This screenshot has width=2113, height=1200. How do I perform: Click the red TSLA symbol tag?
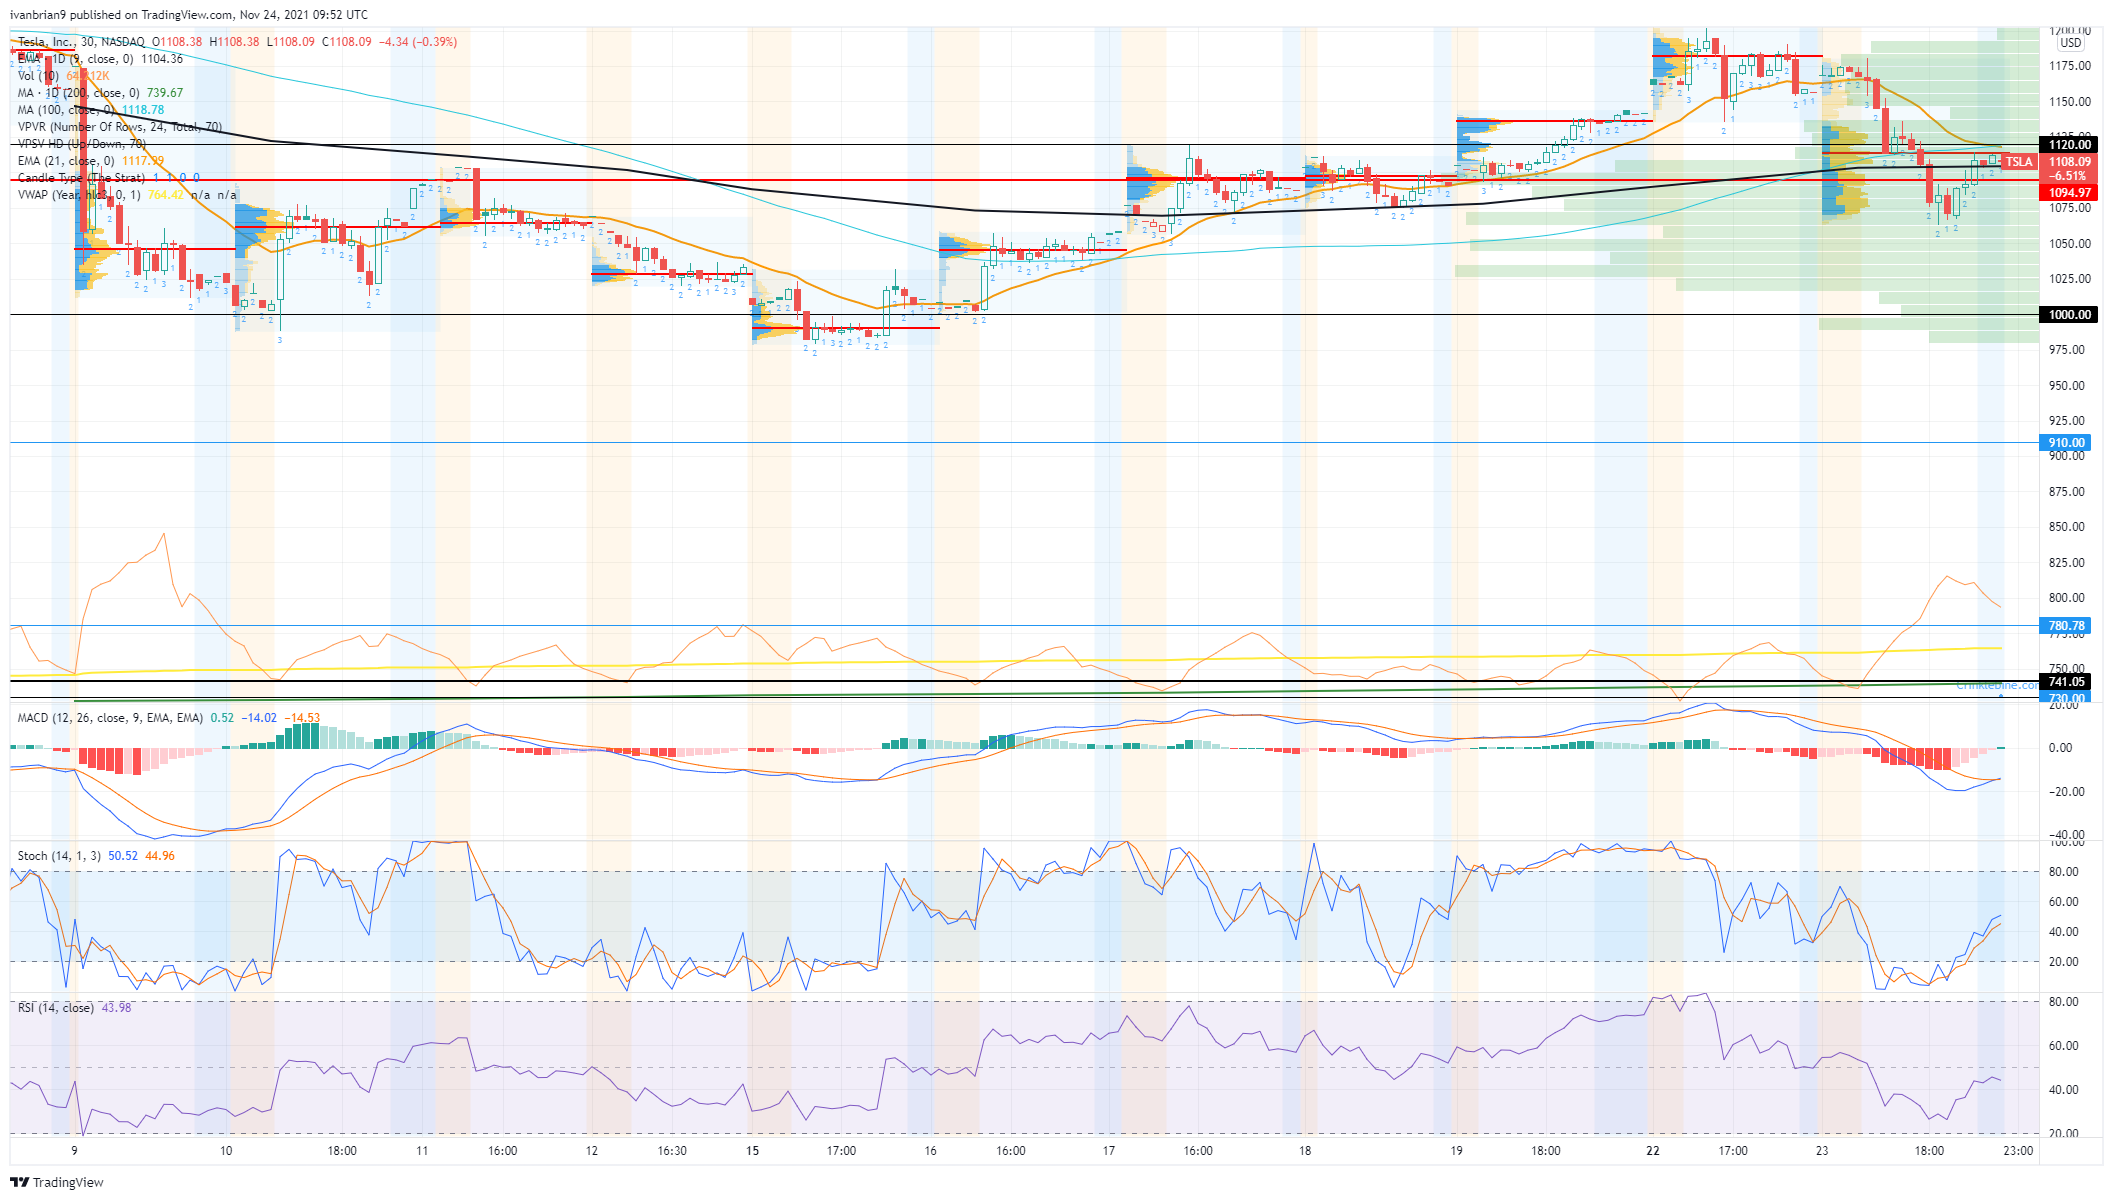tap(2018, 162)
